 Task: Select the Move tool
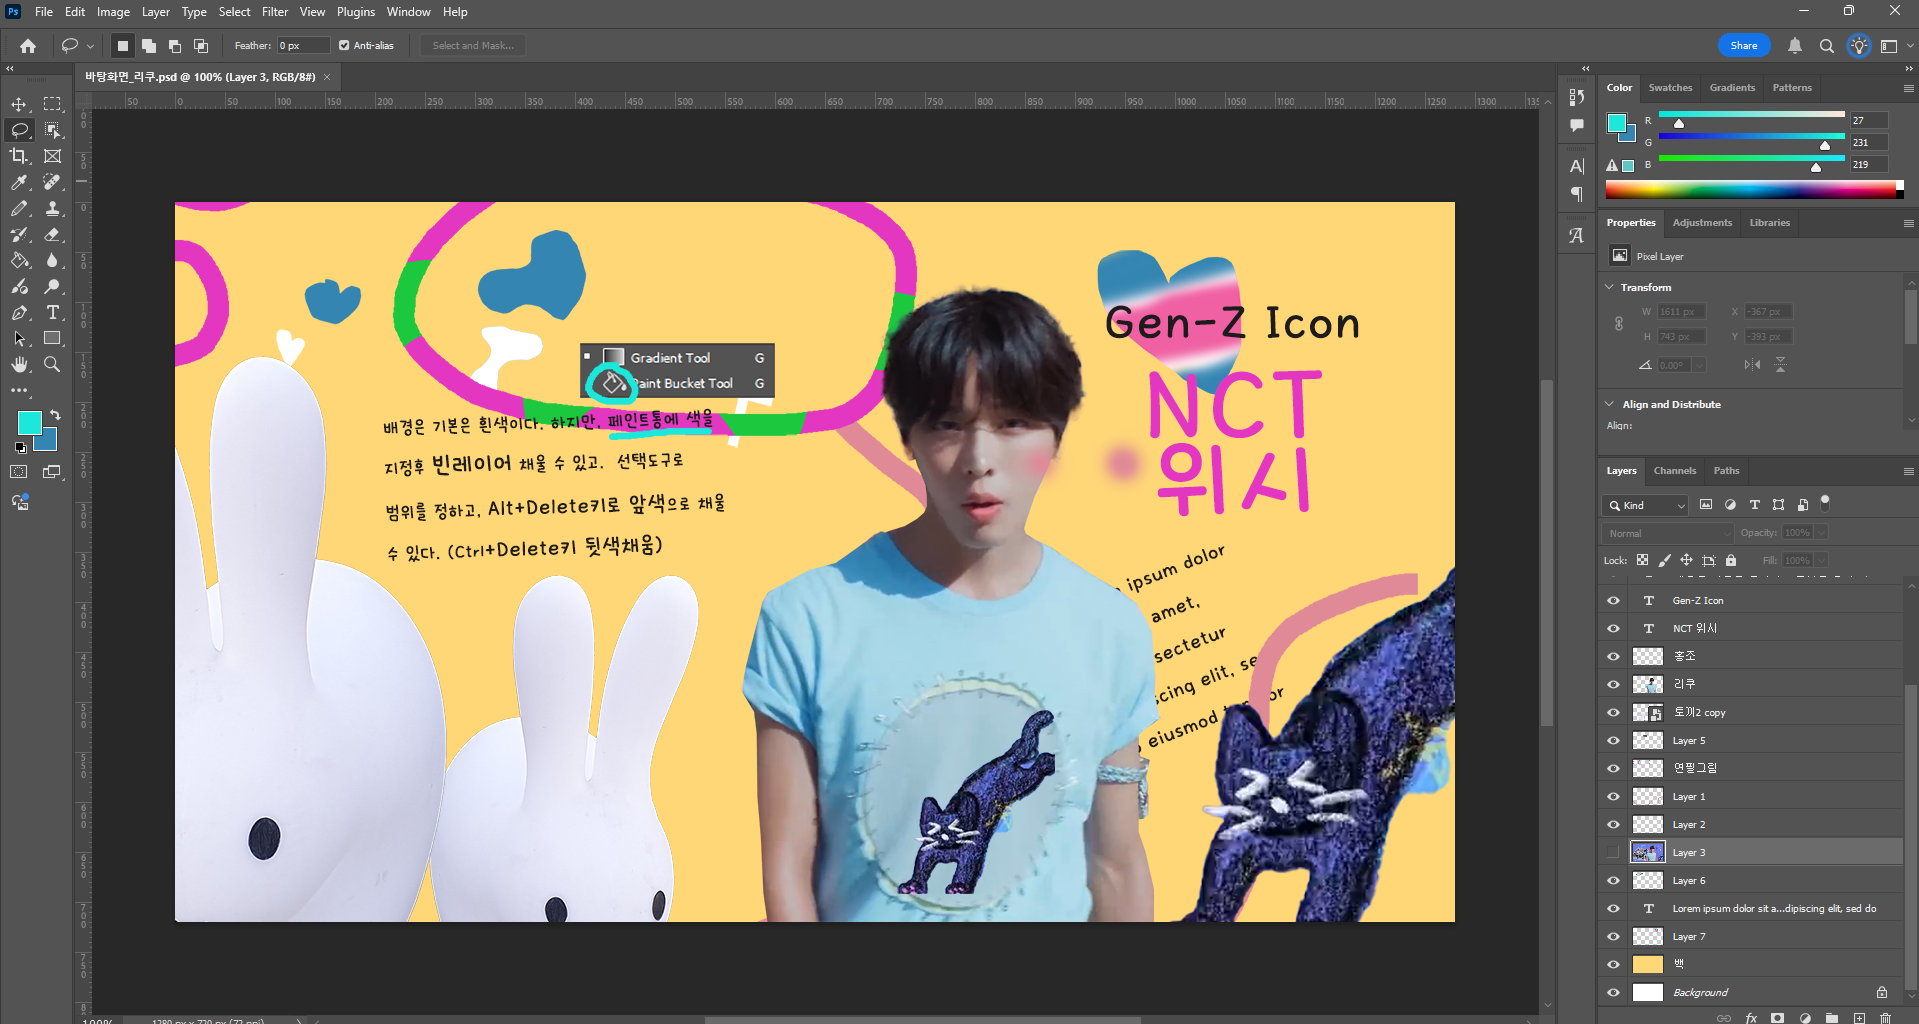click(x=19, y=104)
